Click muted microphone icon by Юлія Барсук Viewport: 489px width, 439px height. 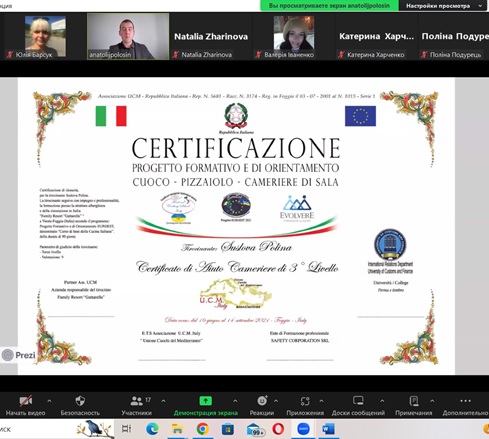(x=10, y=54)
